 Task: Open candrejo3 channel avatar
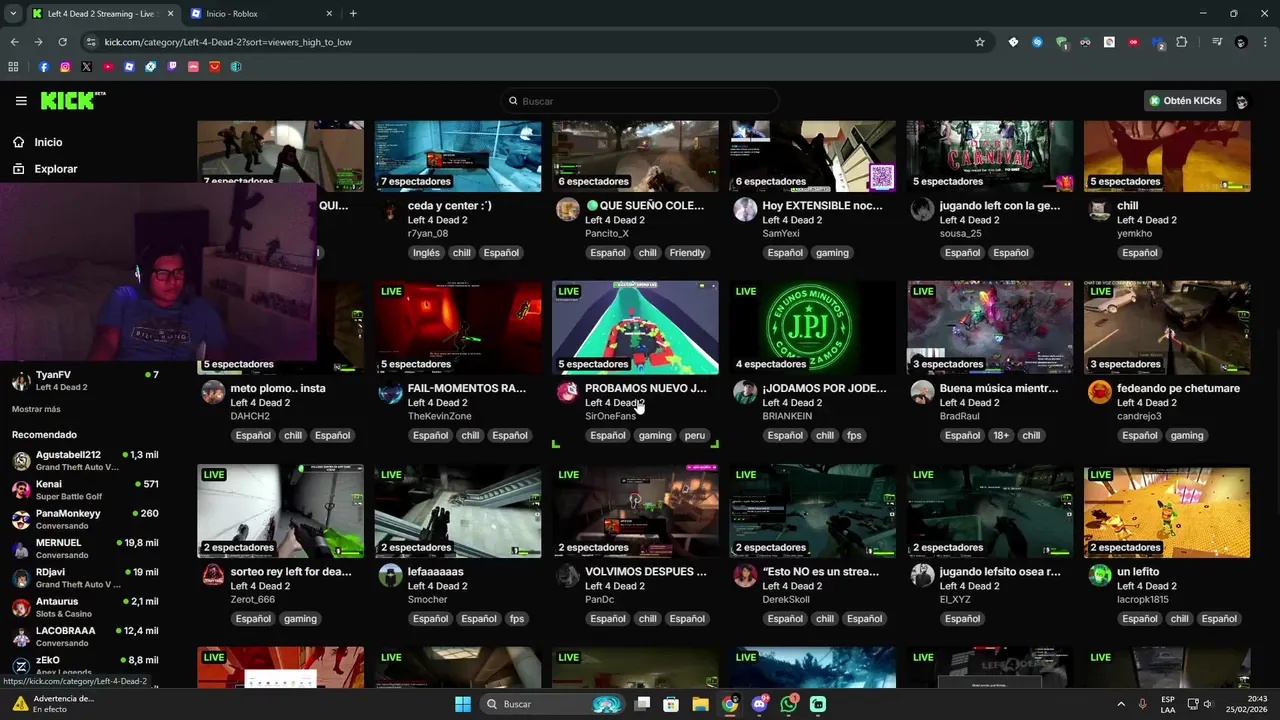tap(1100, 392)
